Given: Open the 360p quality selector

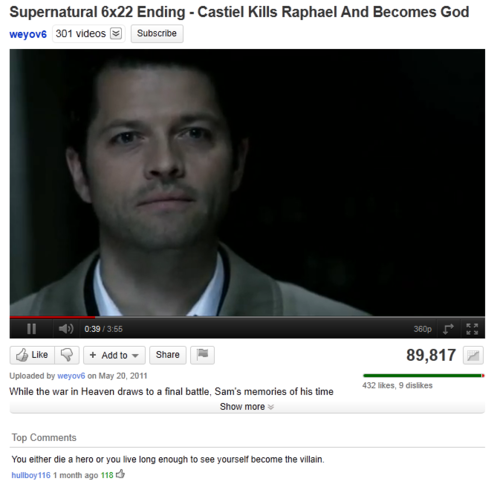Looking at the screenshot, I should click(423, 329).
